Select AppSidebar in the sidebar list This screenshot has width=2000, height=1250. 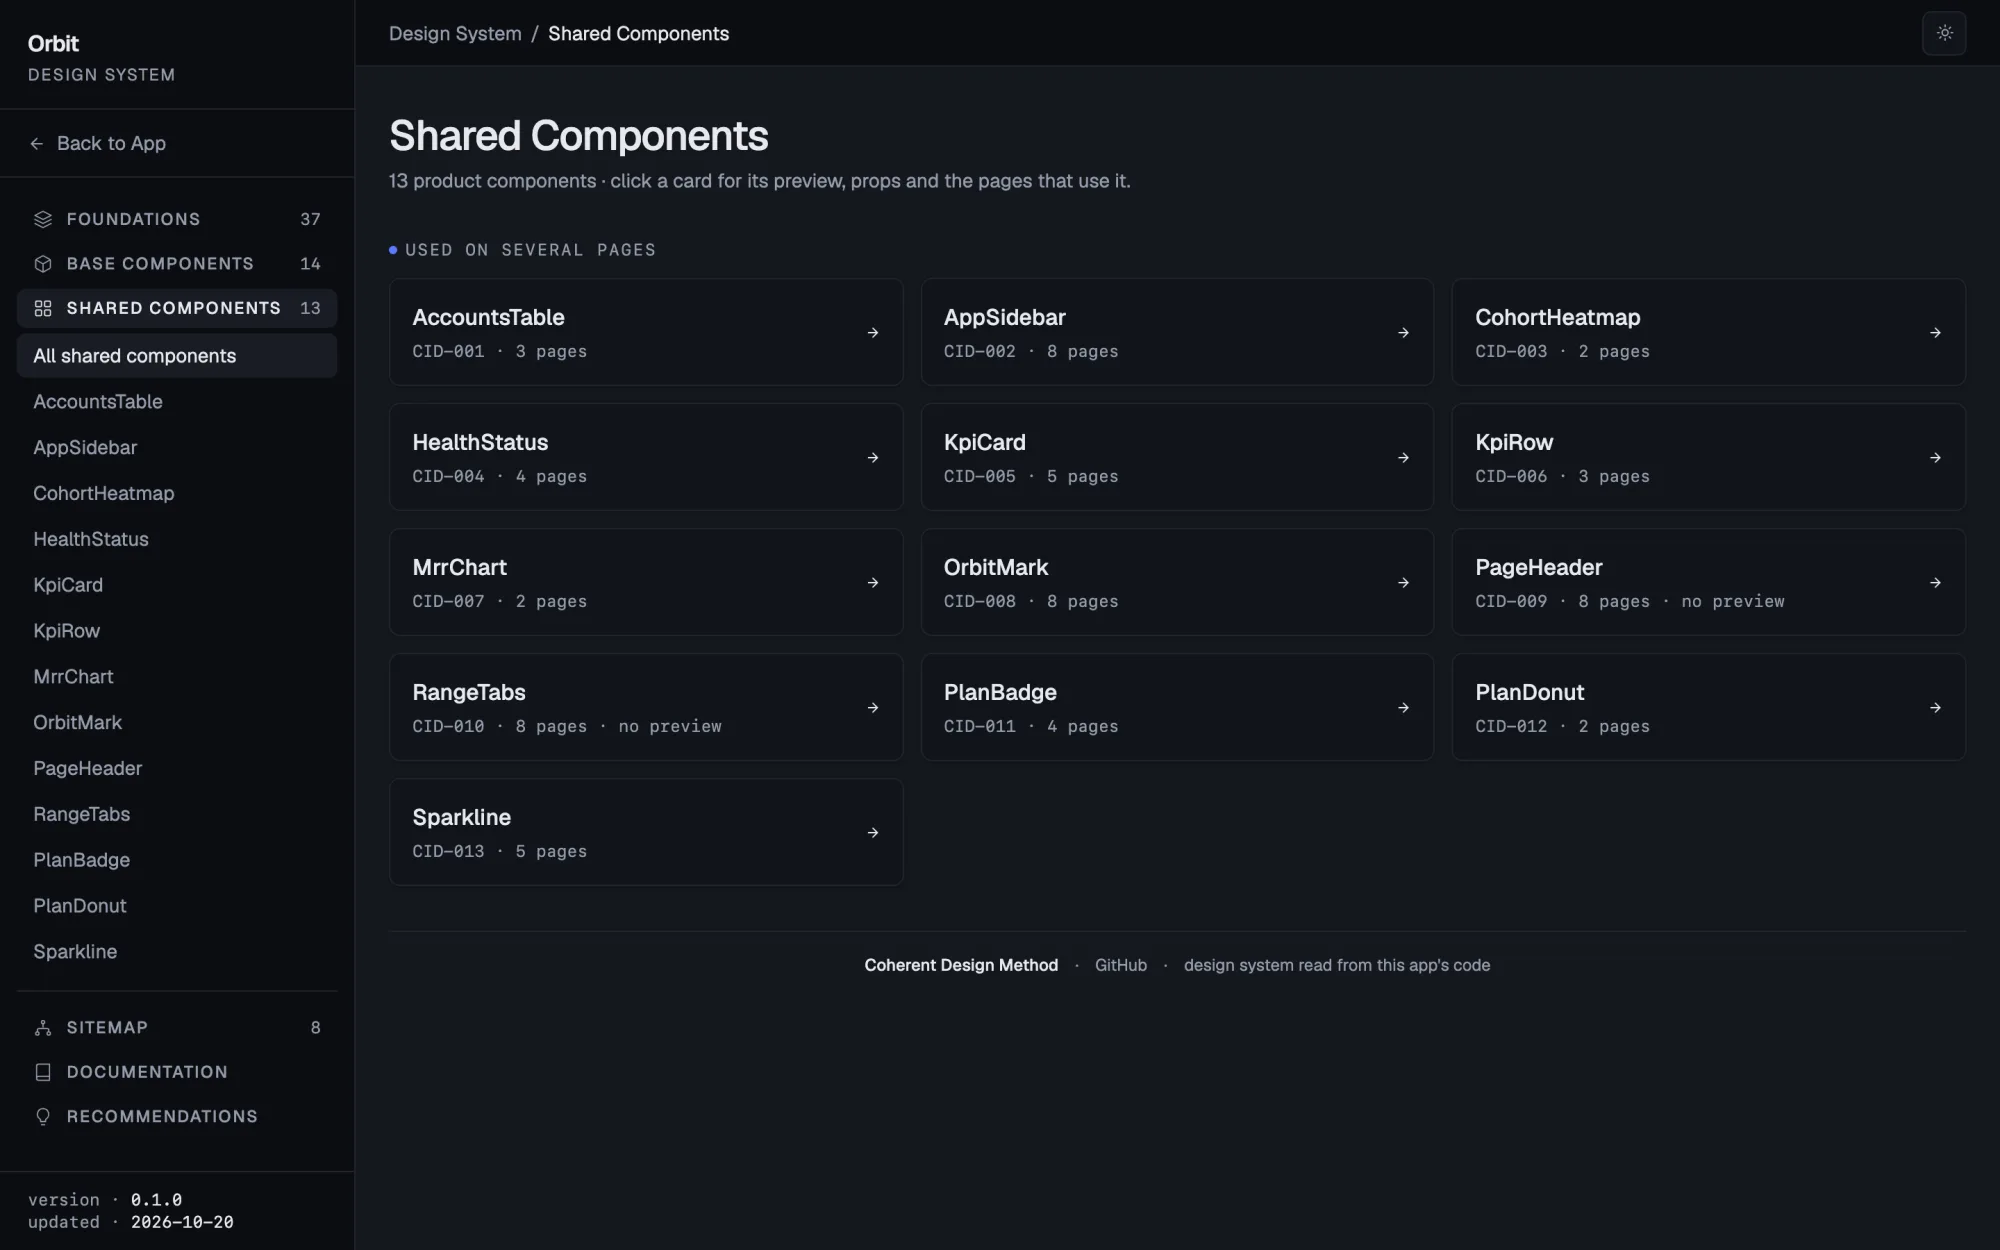[x=177, y=448]
